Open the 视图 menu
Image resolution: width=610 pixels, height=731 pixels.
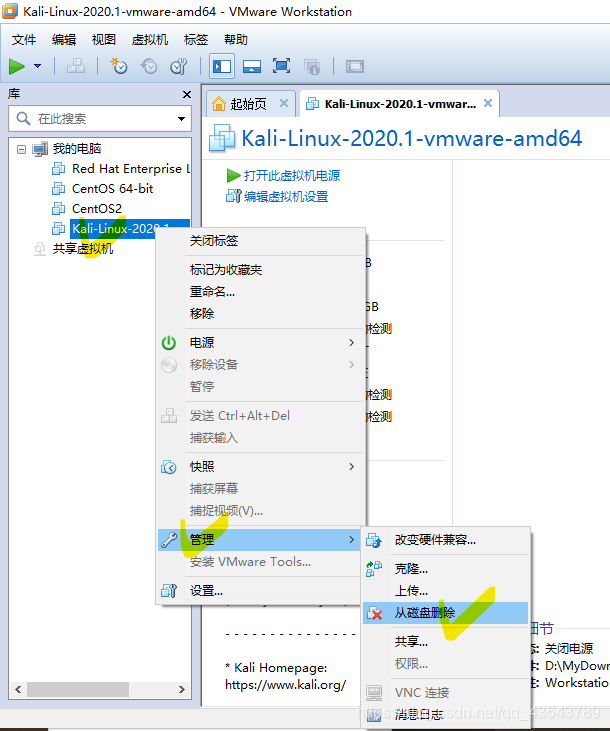coord(104,40)
